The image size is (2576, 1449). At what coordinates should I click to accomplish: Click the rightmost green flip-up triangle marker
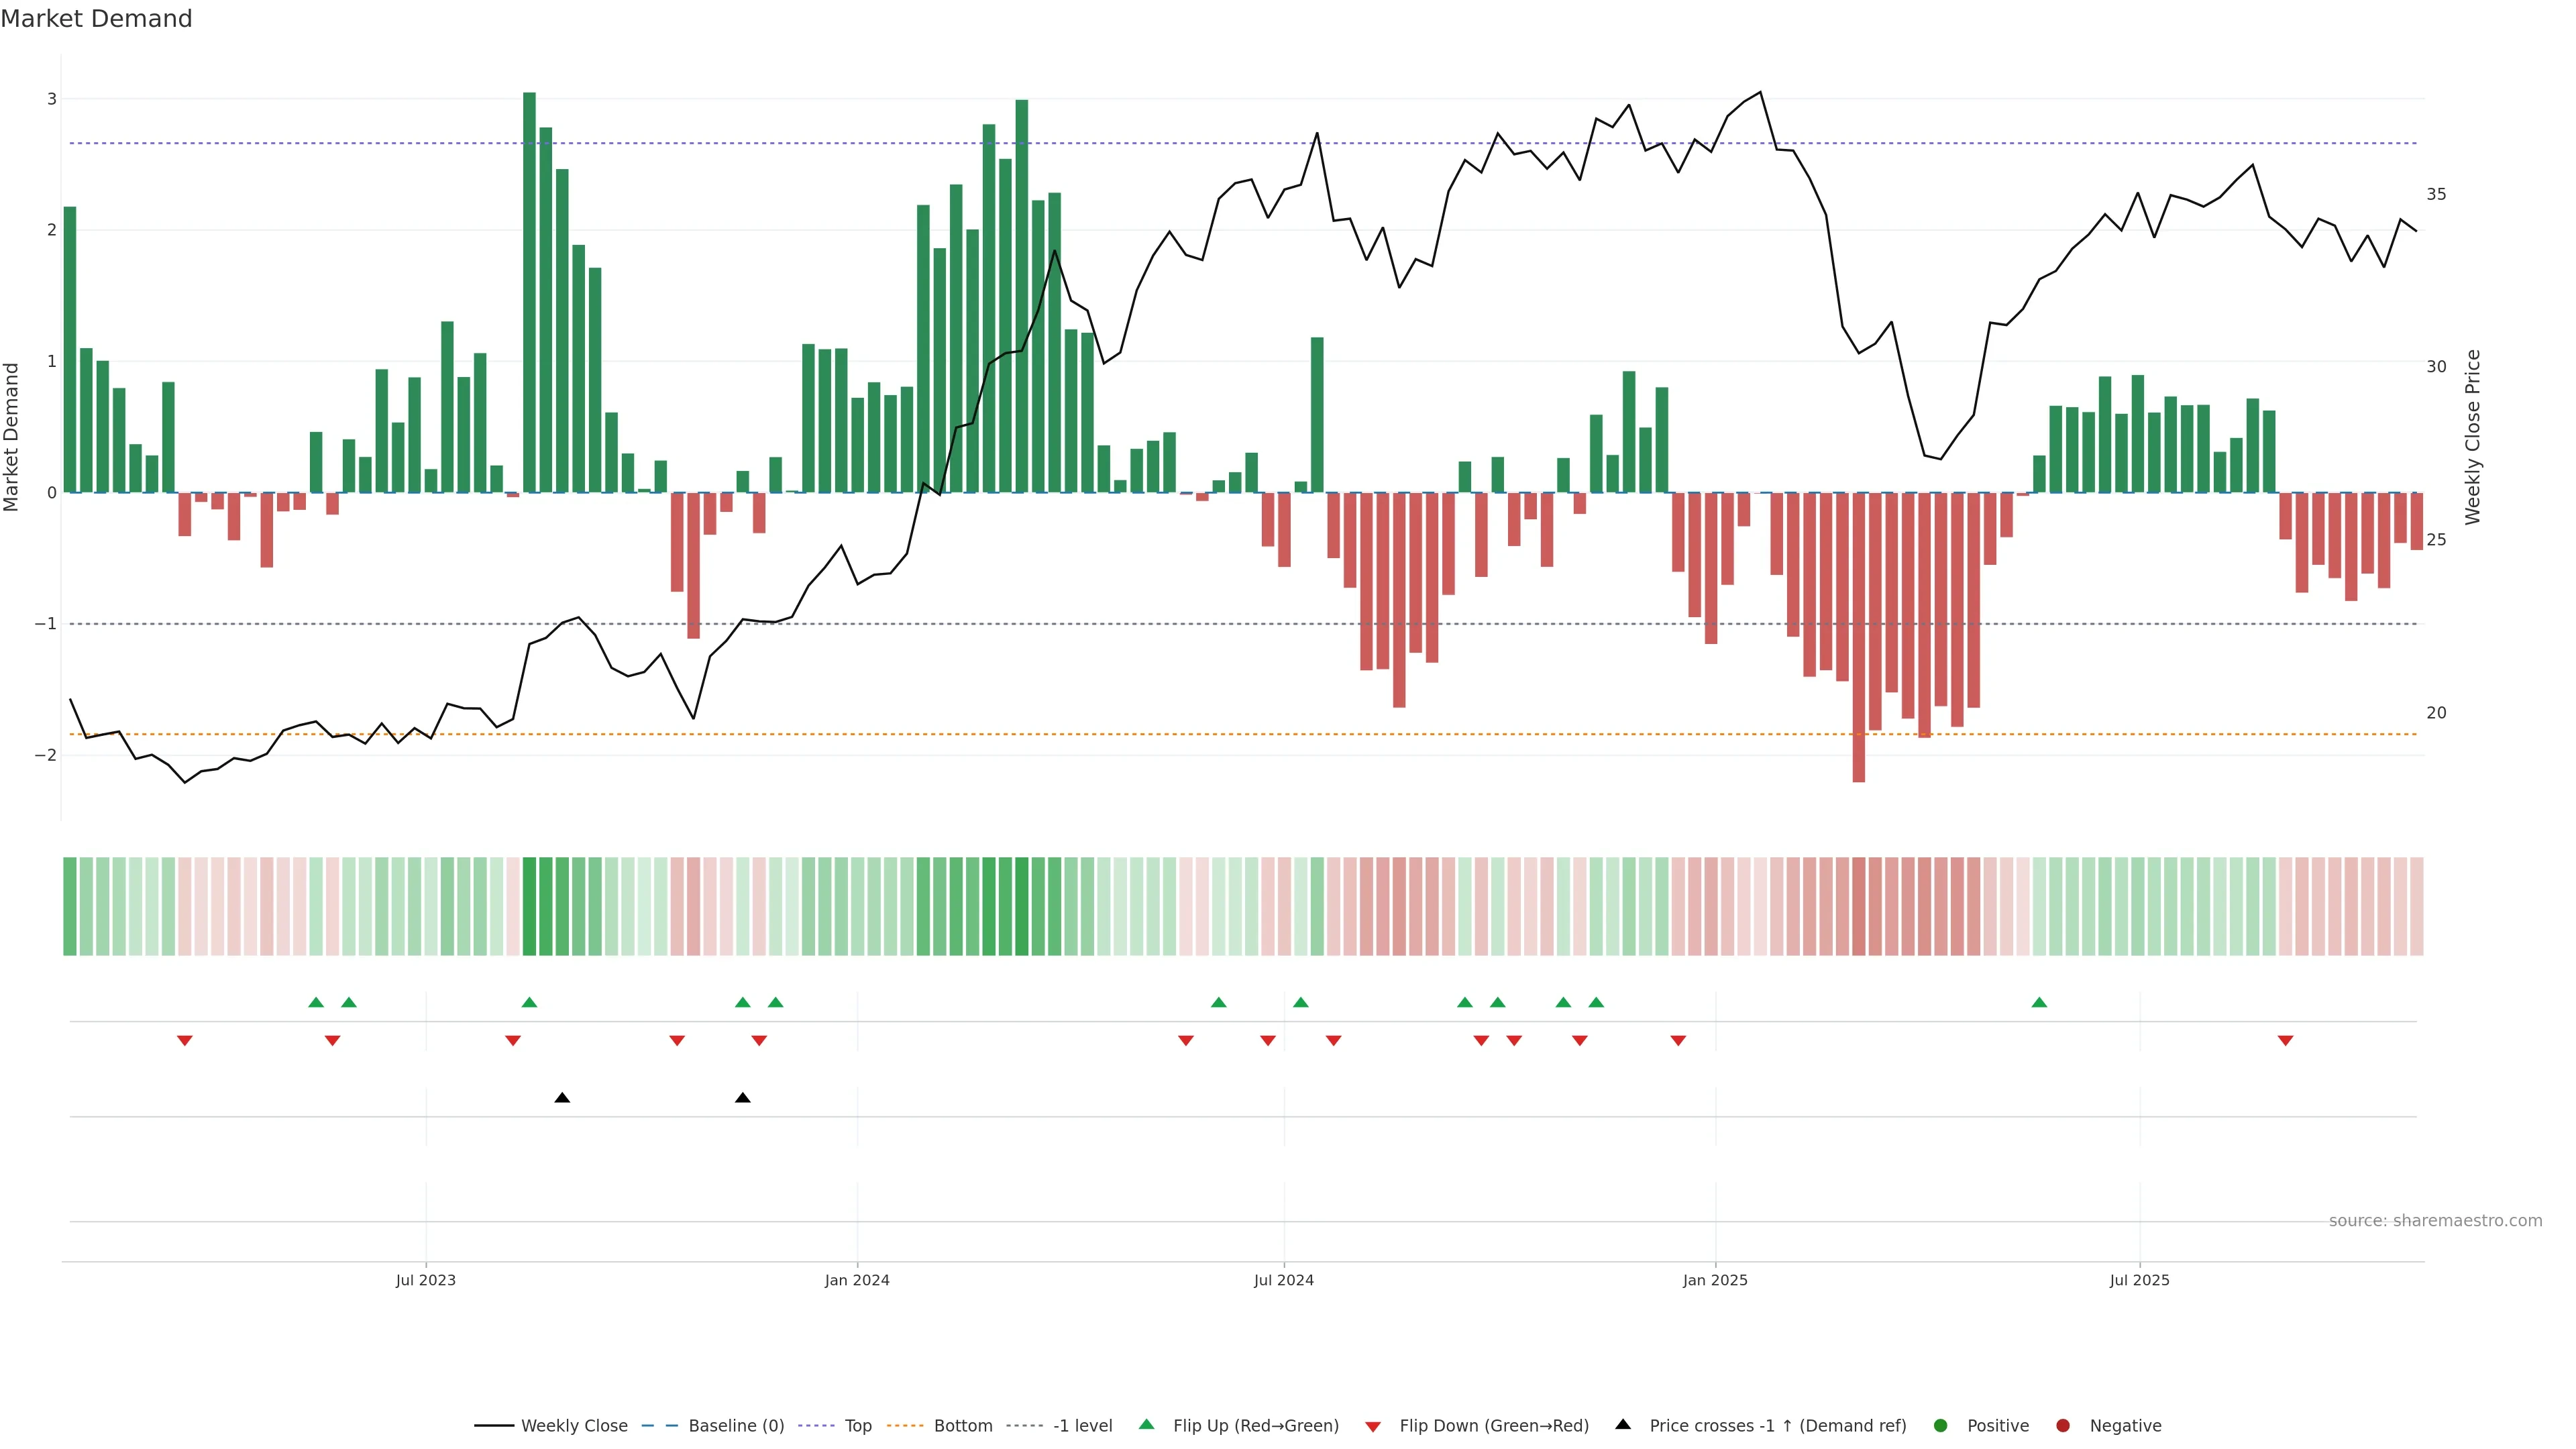tap(2039, 1003)
